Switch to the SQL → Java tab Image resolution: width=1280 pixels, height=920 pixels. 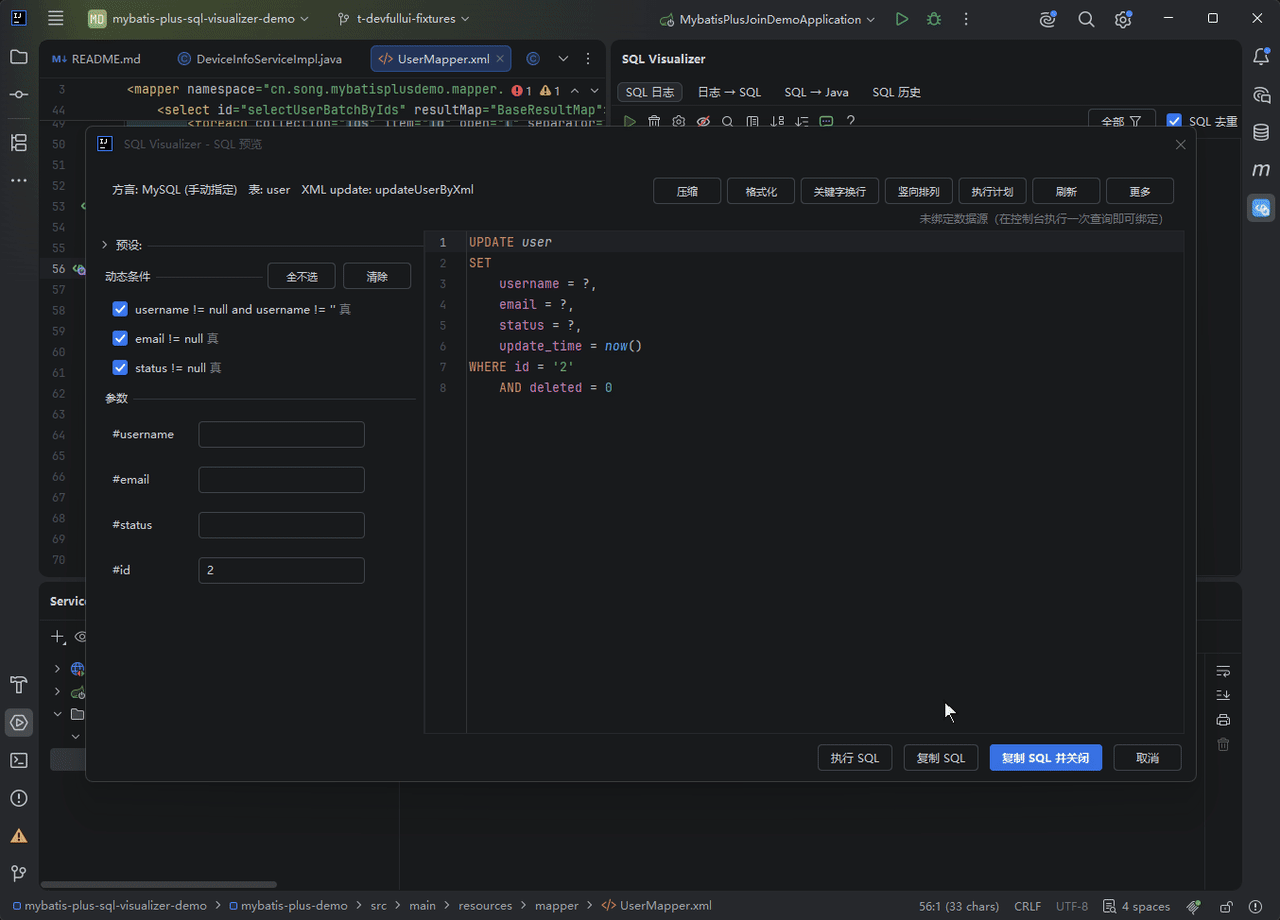(x=816, y=92)
